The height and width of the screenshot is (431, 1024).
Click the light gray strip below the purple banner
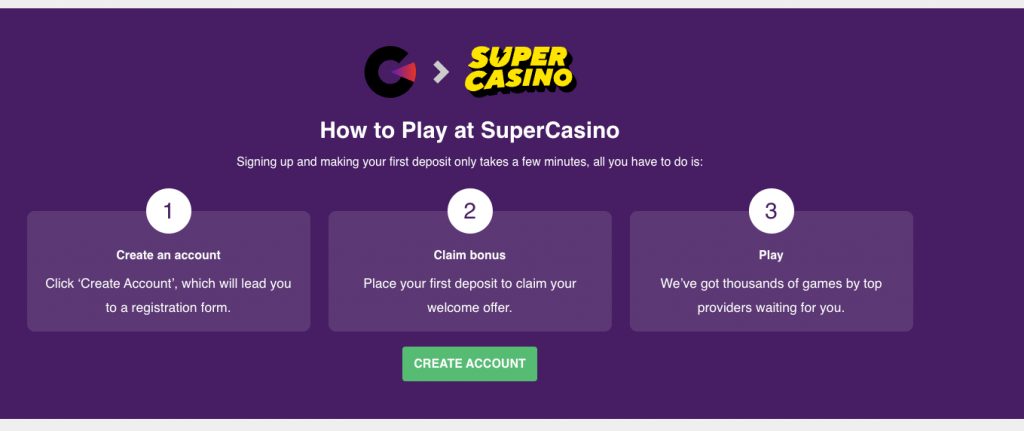(x=512, y=425)
